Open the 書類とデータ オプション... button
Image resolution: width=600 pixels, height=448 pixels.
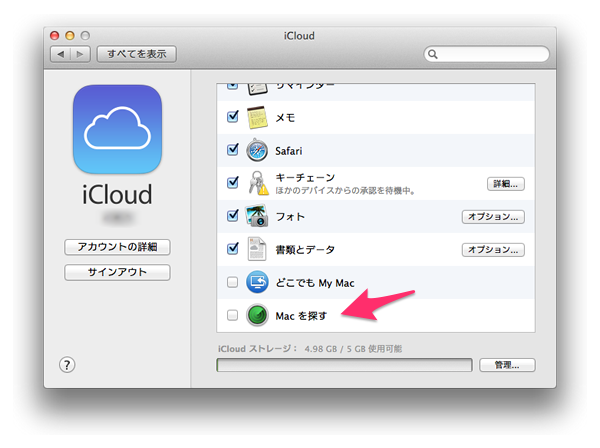(x=493, y=250)
